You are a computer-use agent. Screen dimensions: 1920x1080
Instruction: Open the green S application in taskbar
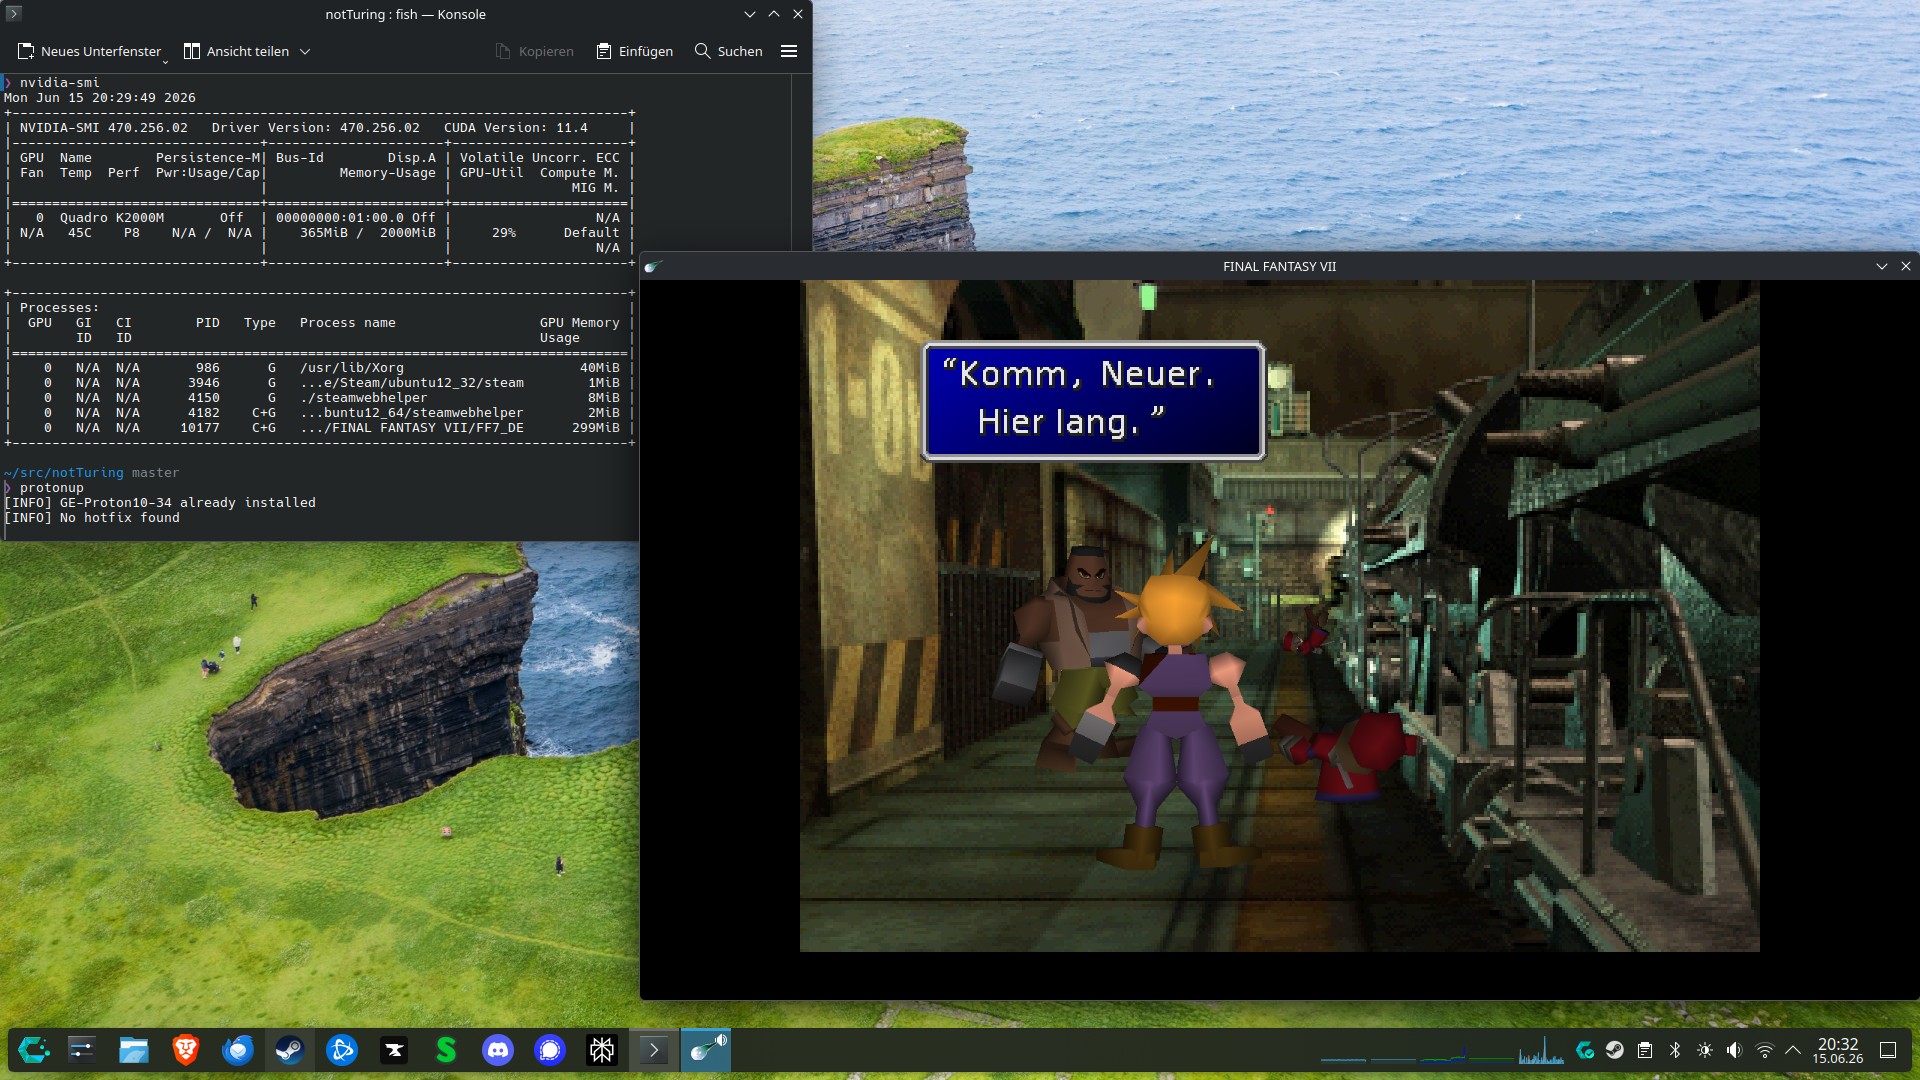pyautogui.click(x=446, y=1050)
